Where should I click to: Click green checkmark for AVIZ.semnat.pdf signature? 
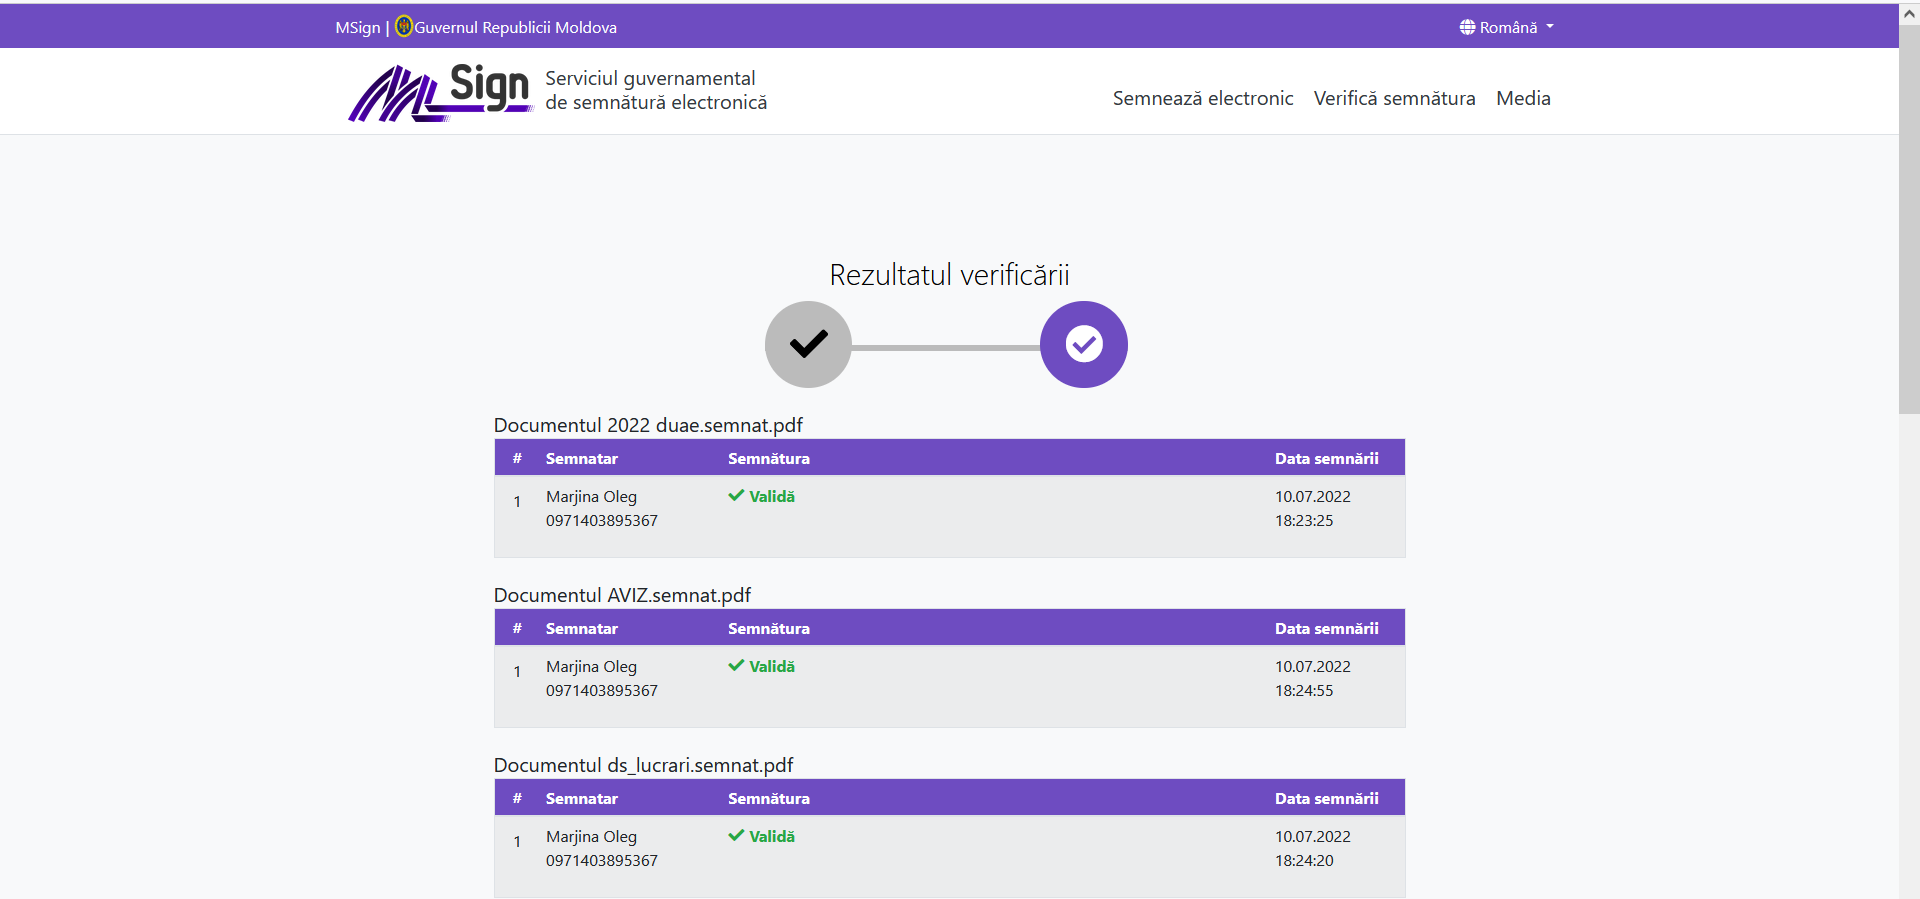[x=736, y=666]
